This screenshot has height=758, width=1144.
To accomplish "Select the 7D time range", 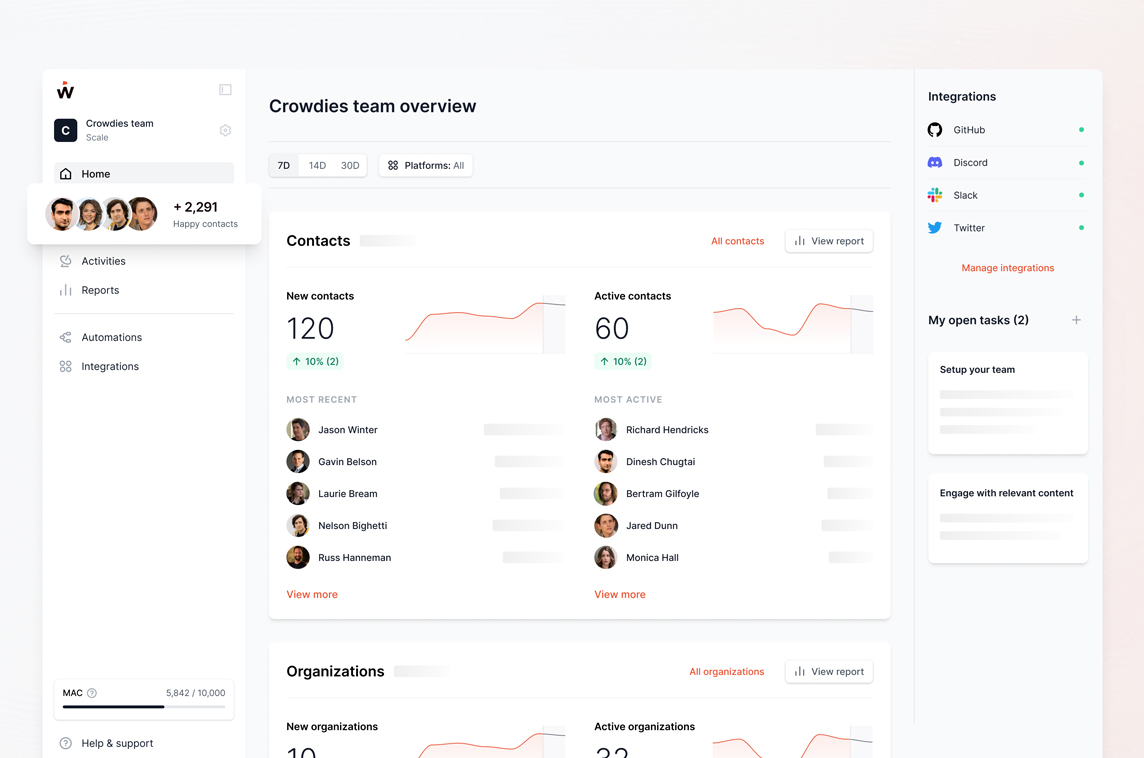I will click(284, 166).
